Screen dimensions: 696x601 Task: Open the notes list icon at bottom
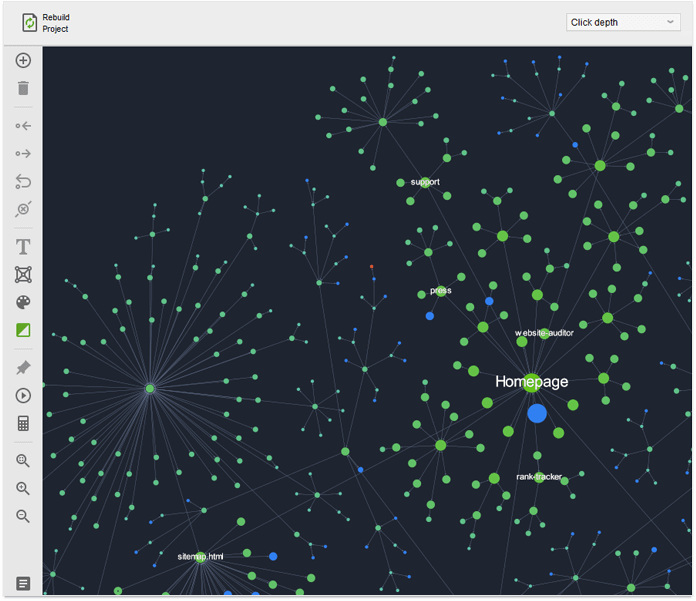coord(23,583)
